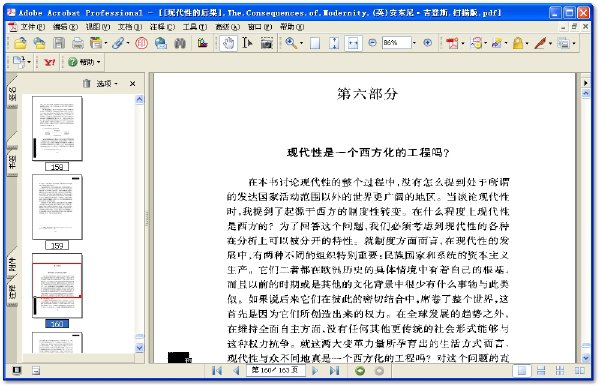Viewport: 600px width, 387px height.
Task: Open Search with the binoculars icon
Action: pyautogui.click(x=180, y=43)
